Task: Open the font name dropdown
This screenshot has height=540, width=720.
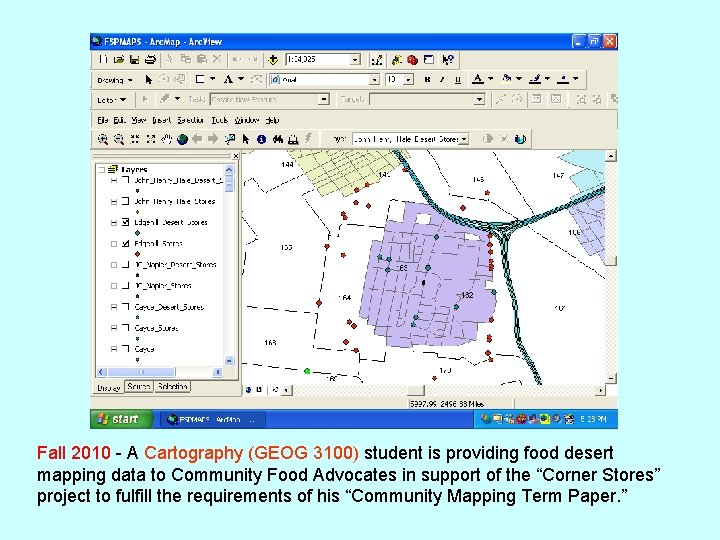Action: click(375, 80)
